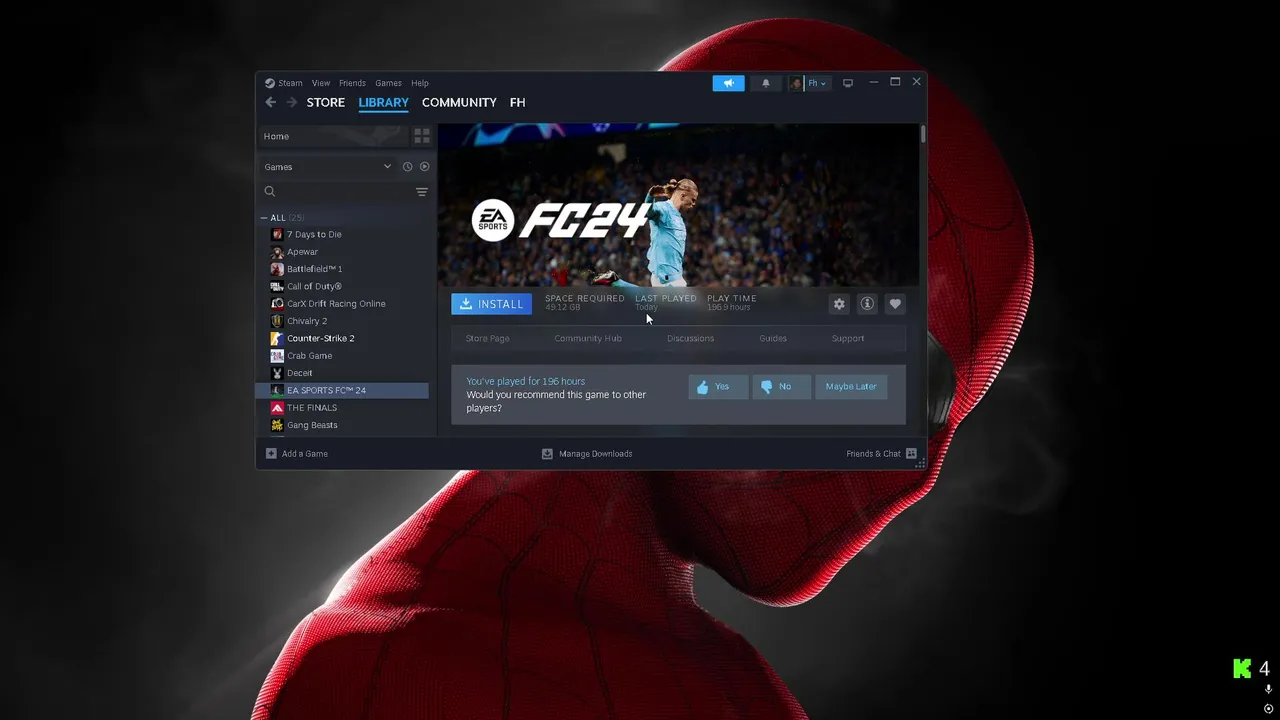Switch to the STORE tab
This screenshot has width=1280, height=720.
pyautogui.click(x=326, y=102)
